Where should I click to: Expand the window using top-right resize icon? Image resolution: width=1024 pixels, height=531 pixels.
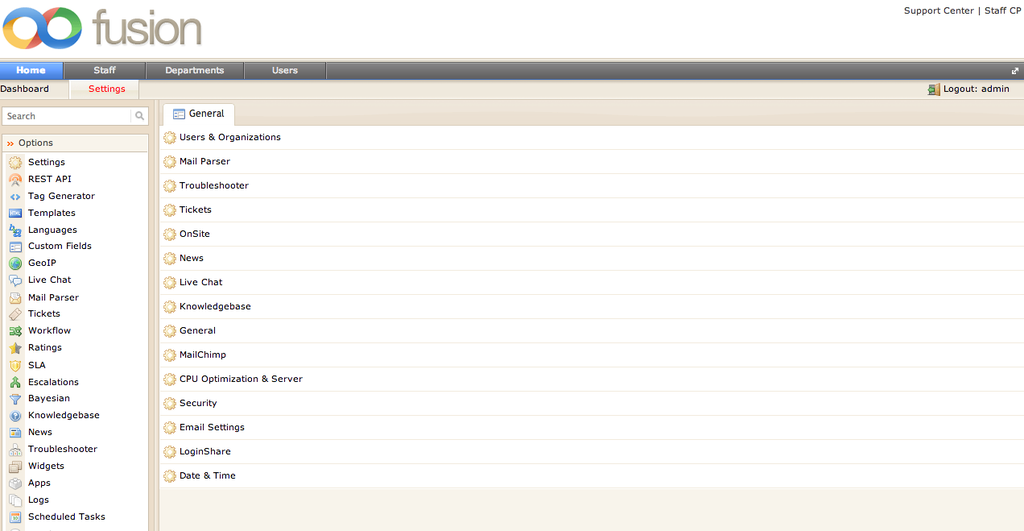tap(1015, 71)
